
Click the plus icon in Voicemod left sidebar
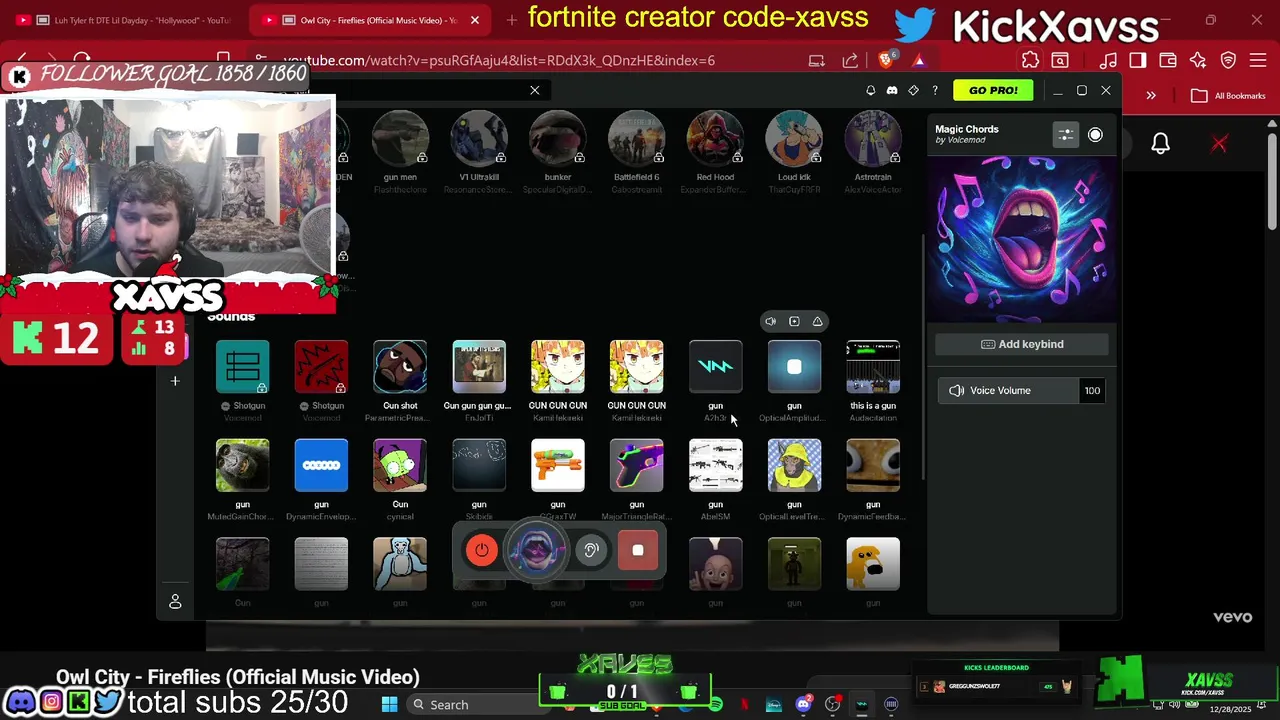(x=175, y=381)
